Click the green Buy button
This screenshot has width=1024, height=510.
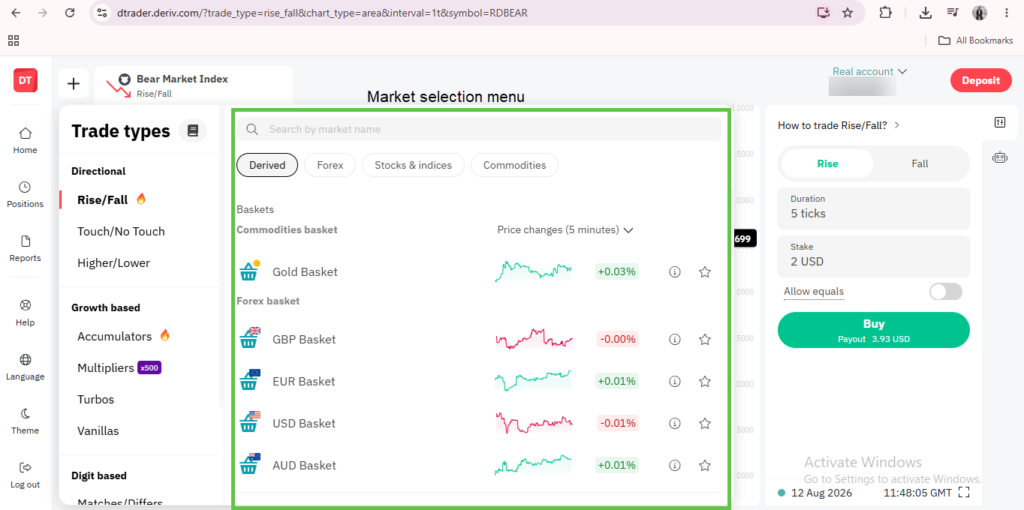point(873,330)
